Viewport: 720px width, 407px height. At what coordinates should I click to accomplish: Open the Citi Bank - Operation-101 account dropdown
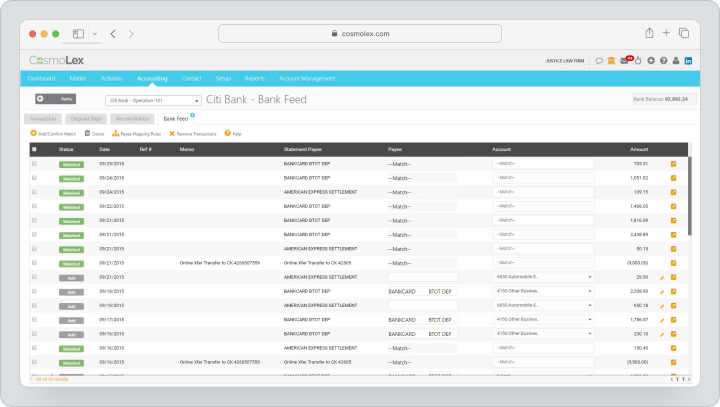(x=153, y=100)
